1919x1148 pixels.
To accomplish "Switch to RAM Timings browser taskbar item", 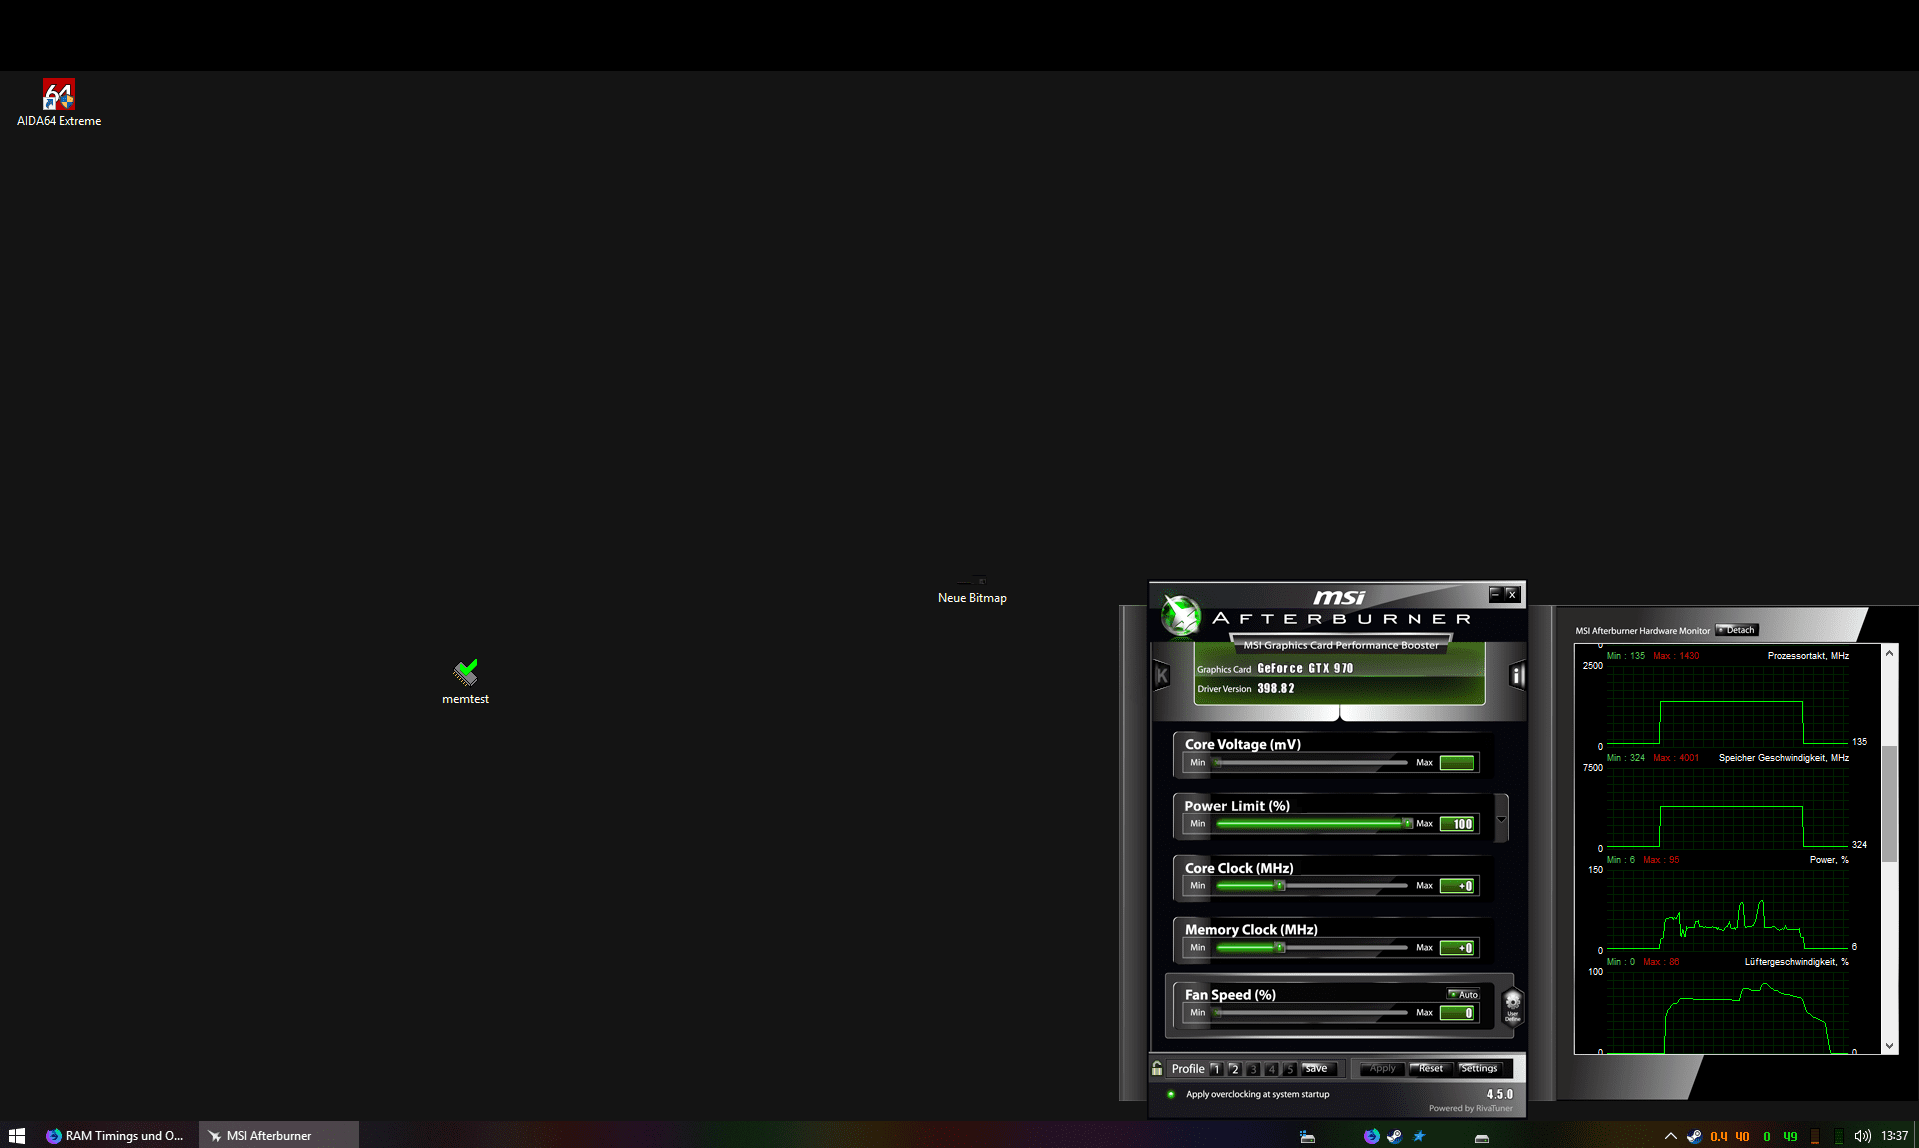I will click(116, 1136).
